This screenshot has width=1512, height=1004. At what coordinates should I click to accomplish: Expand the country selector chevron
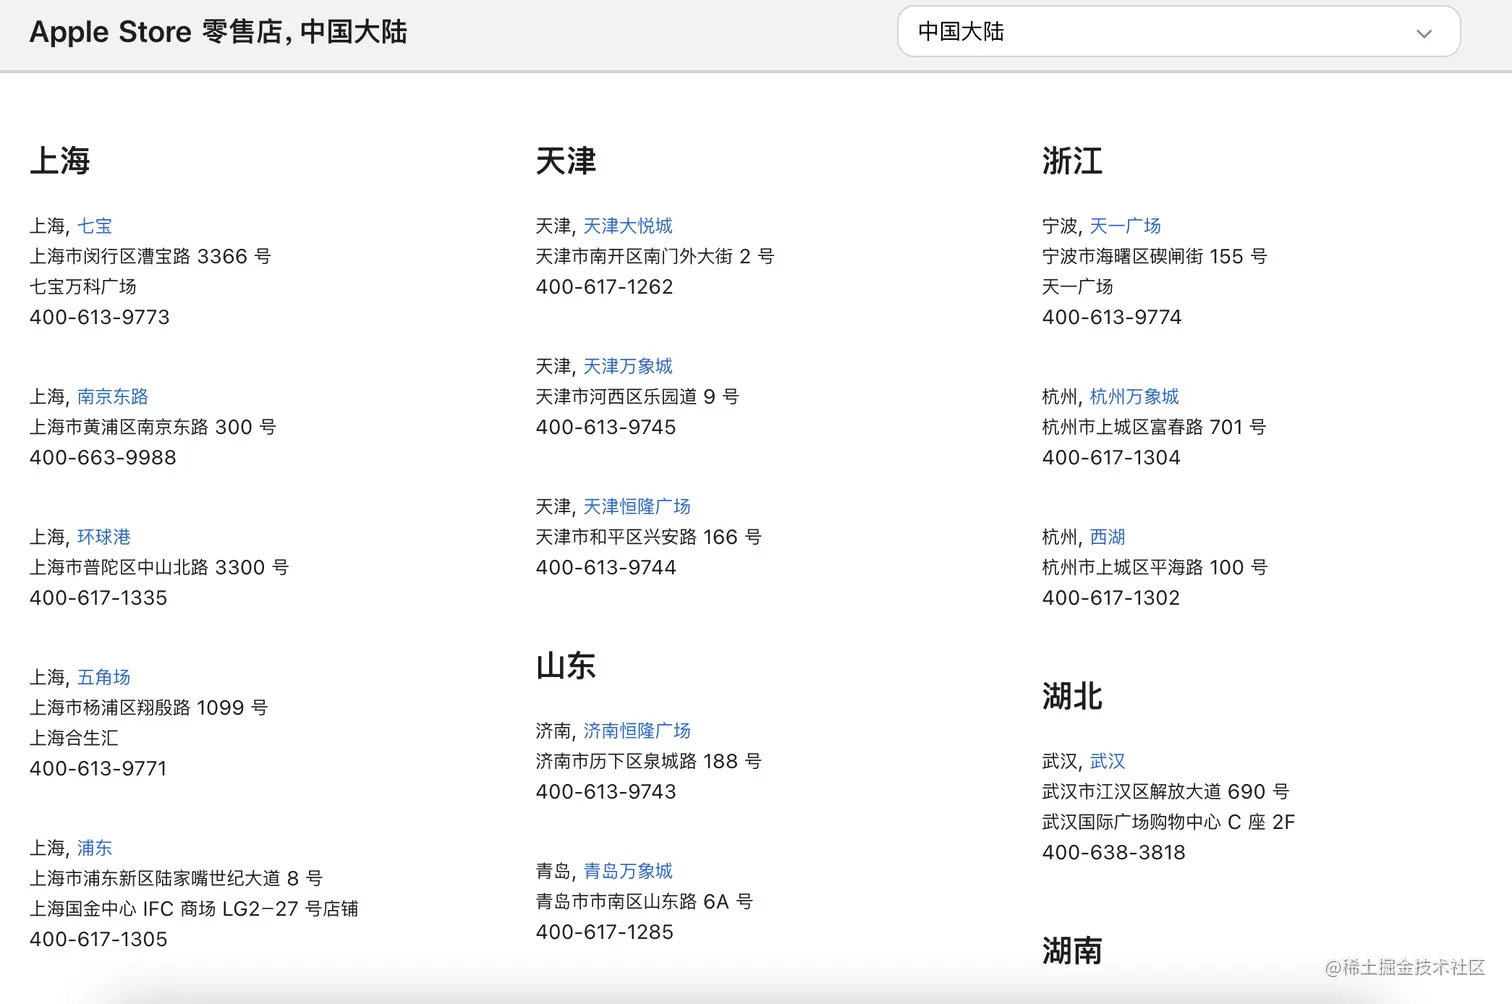pos(1424,33)
